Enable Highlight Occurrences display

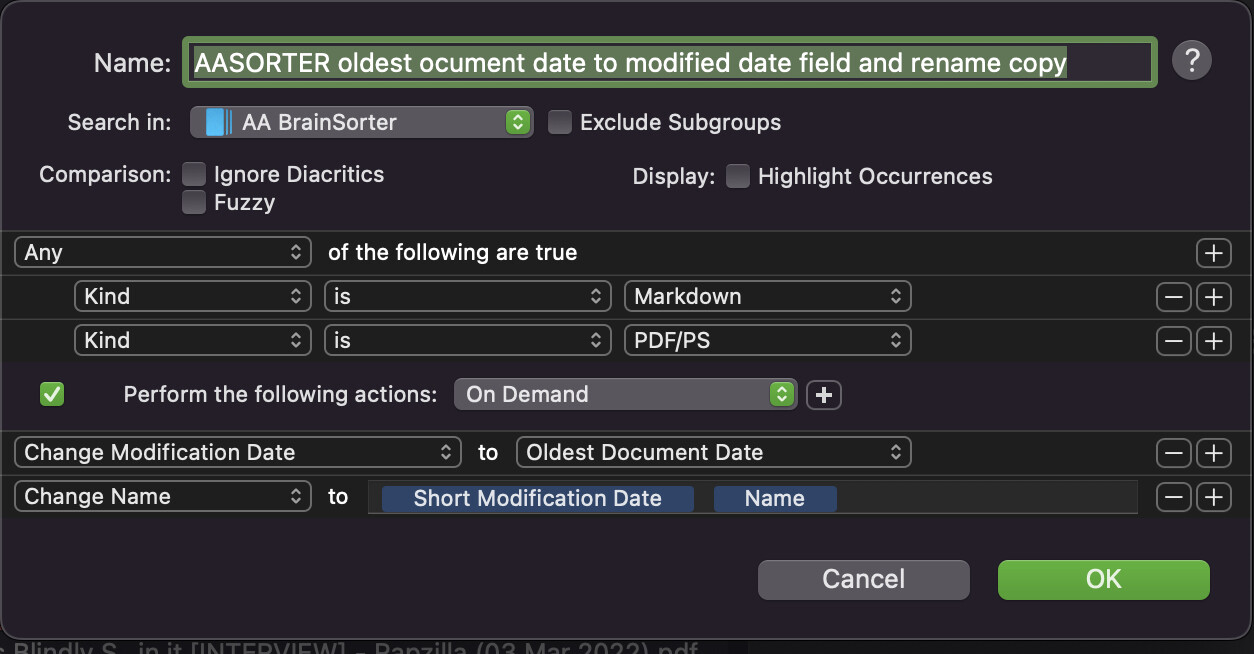pyautogui.click(x=738, y=176)
